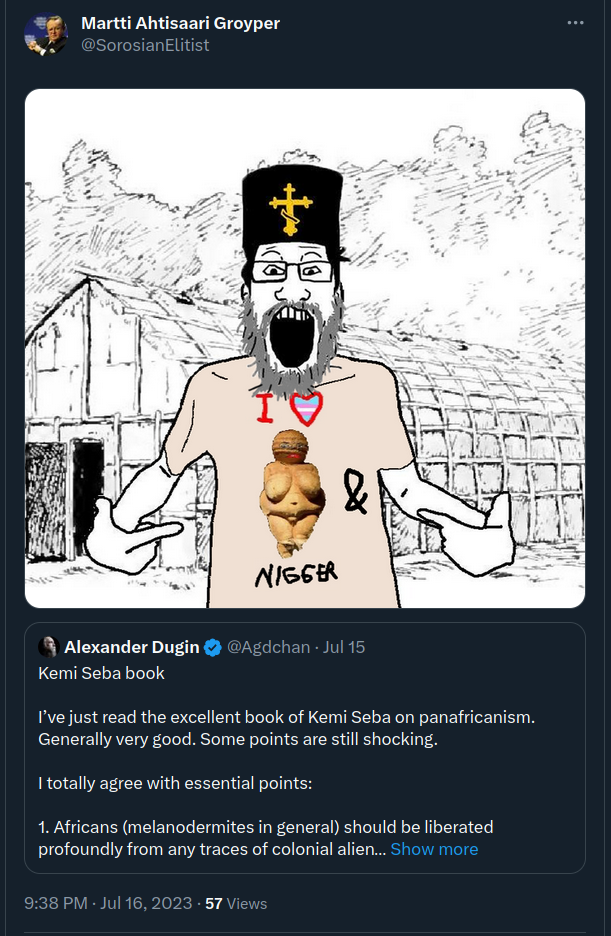The image size is (611, 936).
Task: Click the @Agdchan handle
Action: tap(269, 647)
